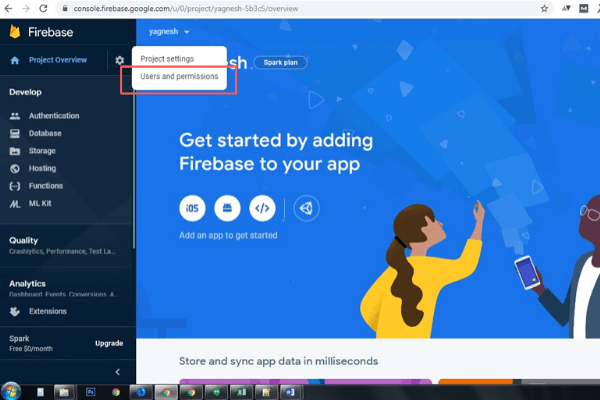600x400 pixels.
Task: Go to Database in the sidebar
Action: (45, 133)
